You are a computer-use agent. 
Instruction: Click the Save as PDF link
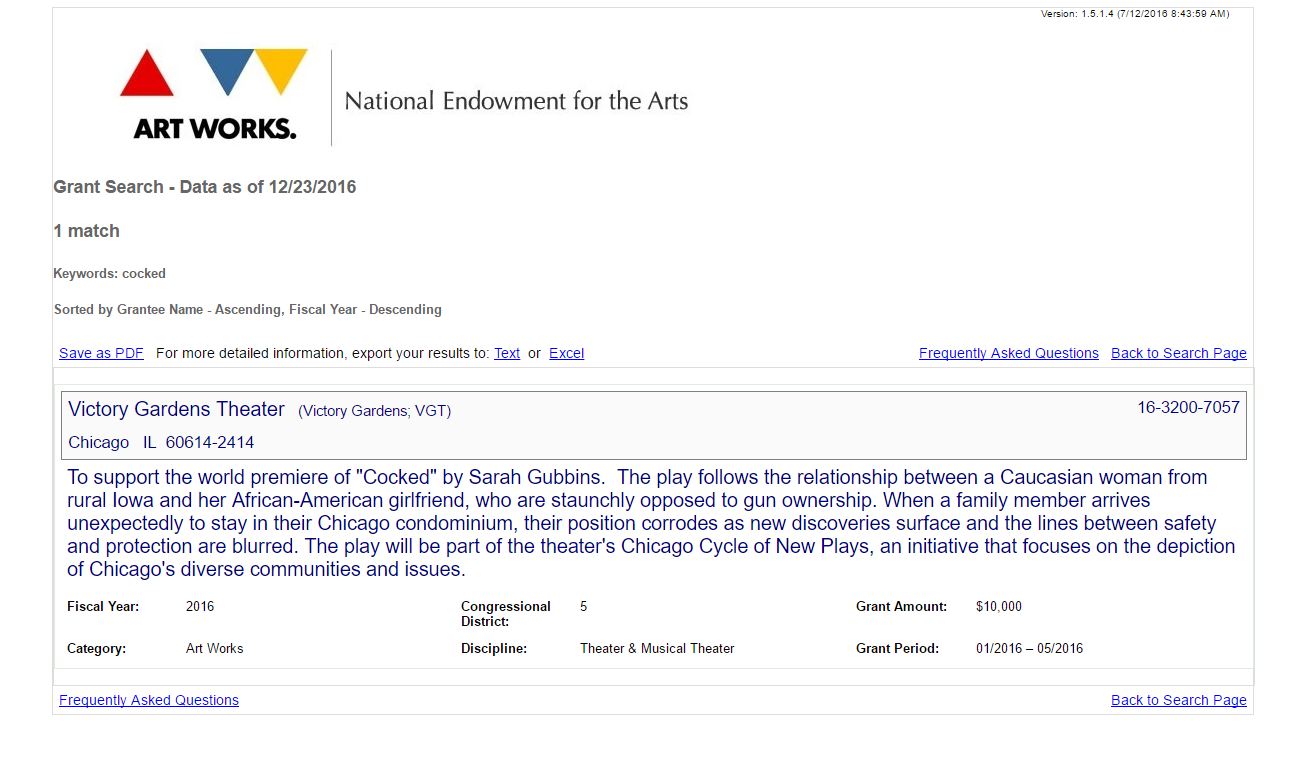pyautogui.click(x=101, y=353)
